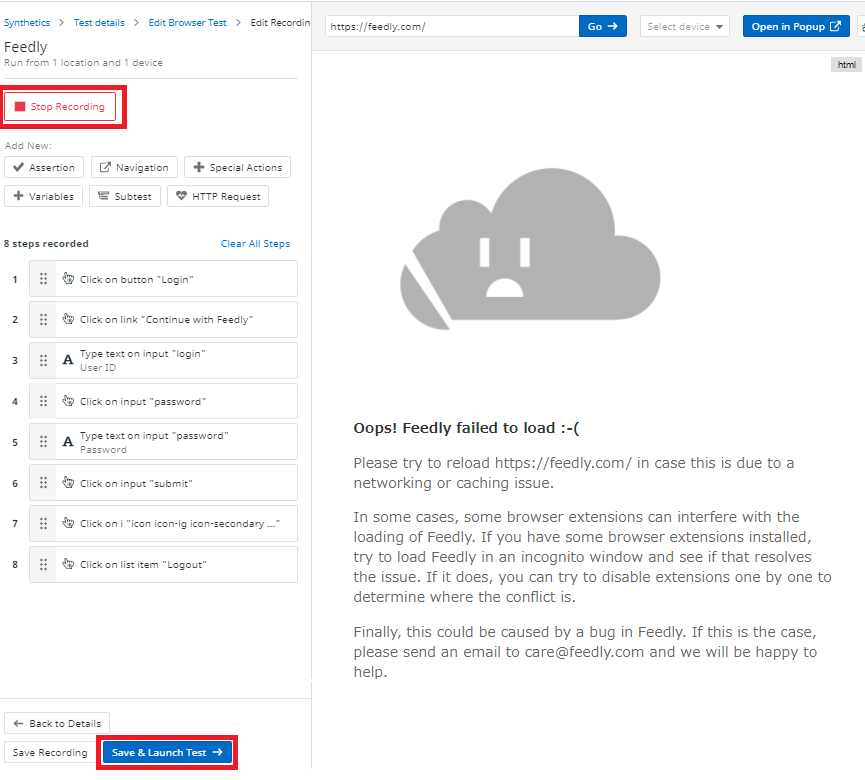Open step Click on link "Continue with Feedly"
The height and width of the screenshot is (780, 865).
163,319
